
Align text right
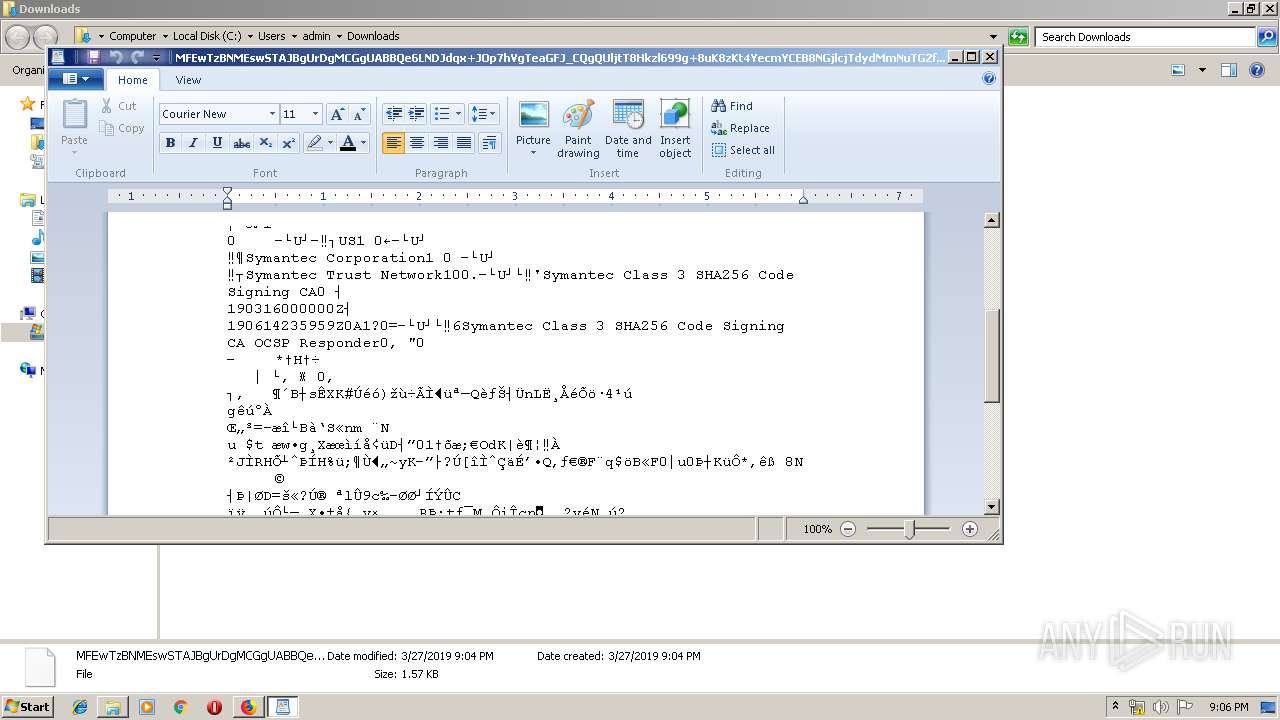pos(441,143)
